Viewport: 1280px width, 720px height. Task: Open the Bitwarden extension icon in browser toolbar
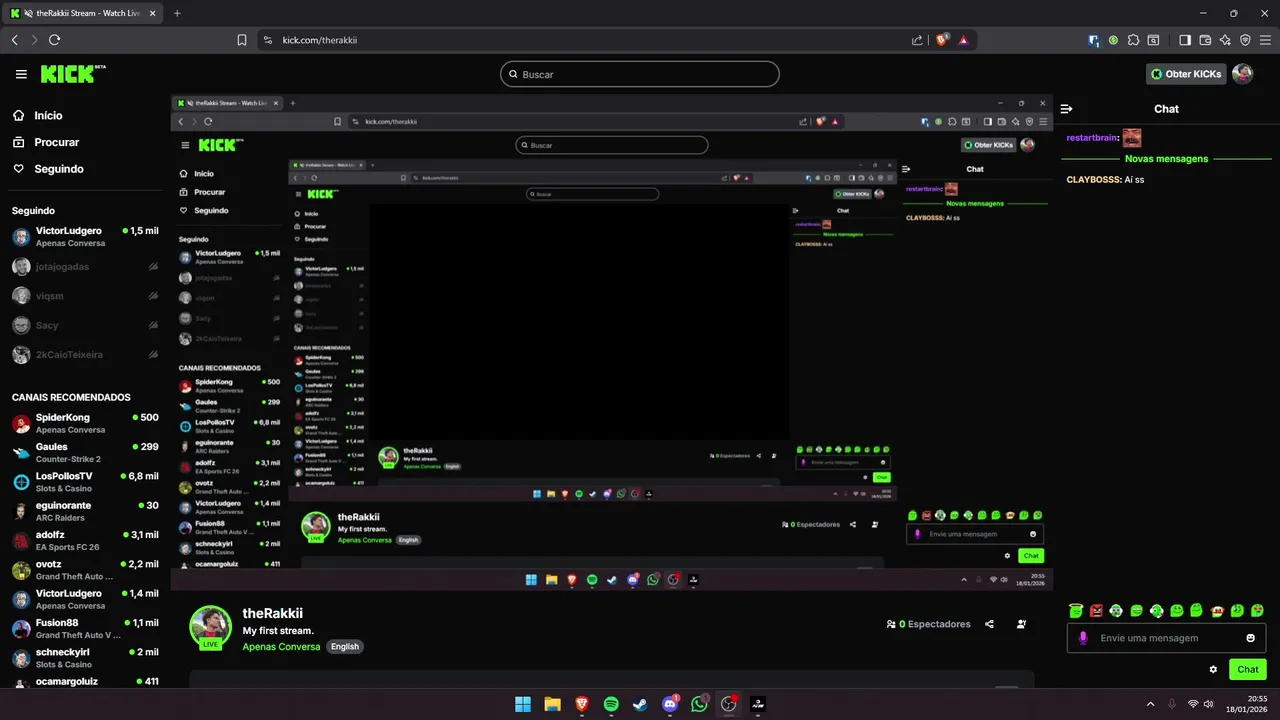(1094, 40)
